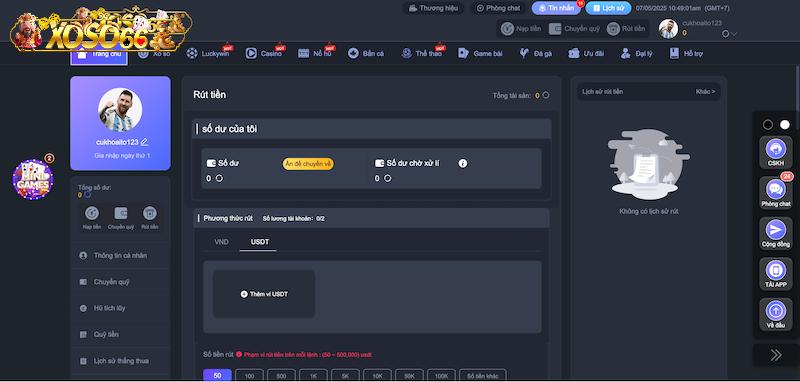Click the edit pencil beside cukhoaito123

(144, 142)
